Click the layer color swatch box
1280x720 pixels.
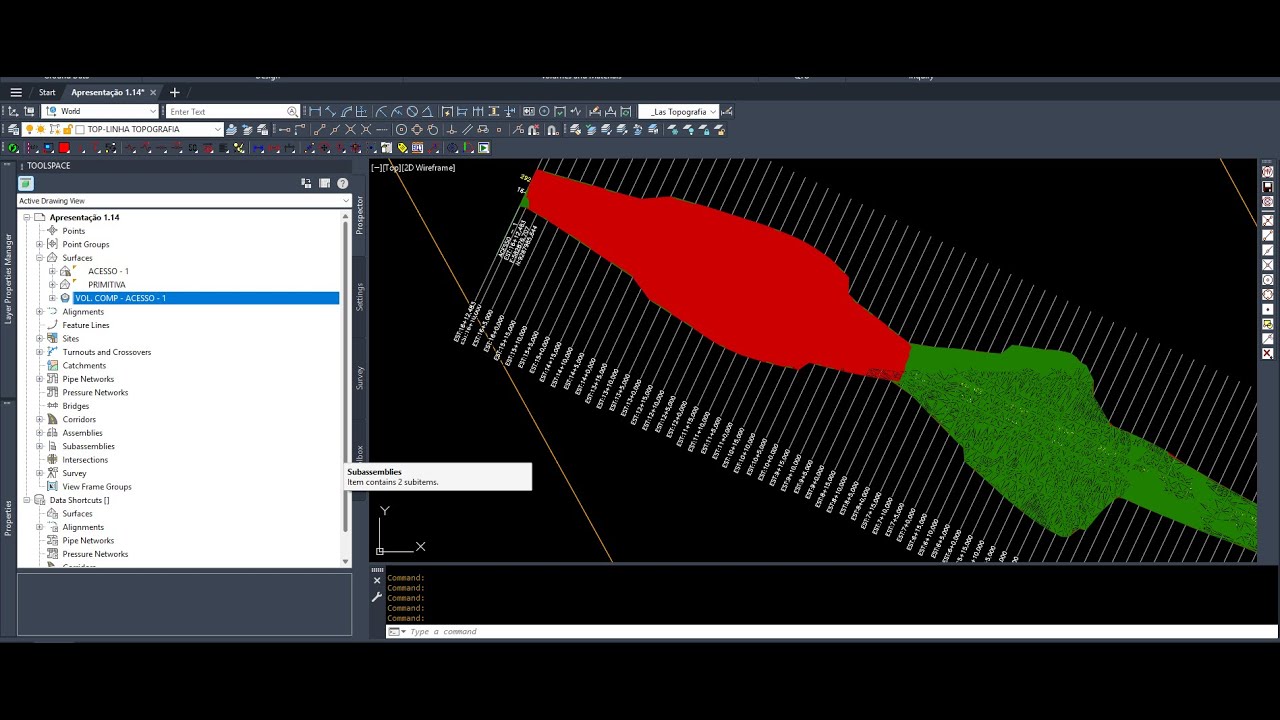[x=80, y=129]
